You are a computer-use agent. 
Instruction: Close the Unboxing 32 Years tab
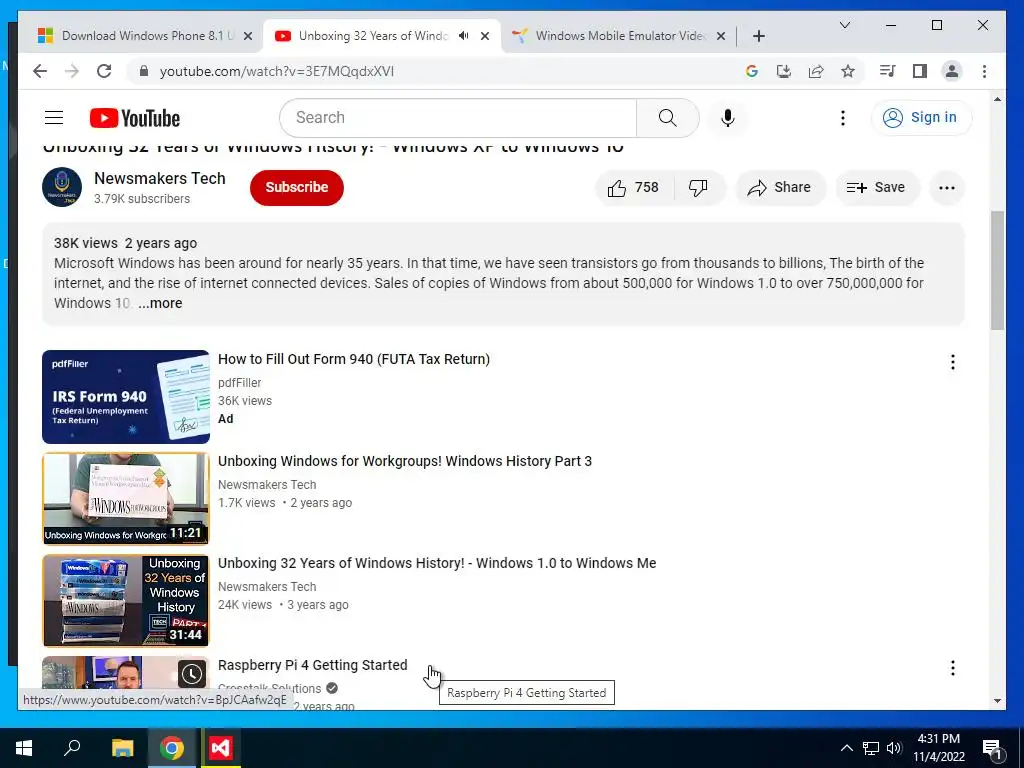[x=485, y=36]
